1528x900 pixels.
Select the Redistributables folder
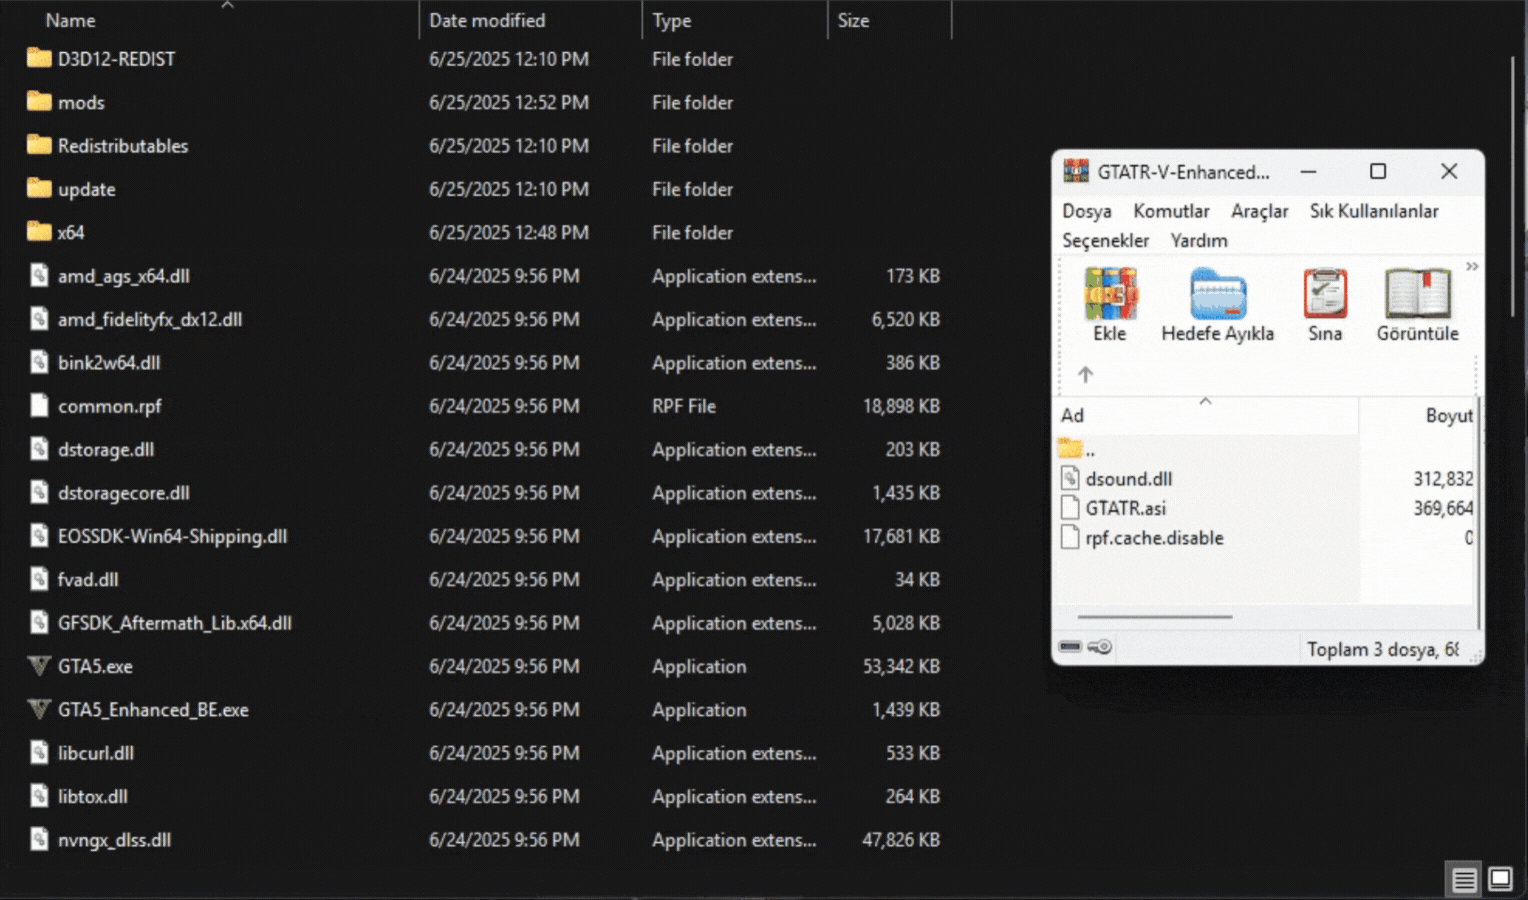pos(122,146)
